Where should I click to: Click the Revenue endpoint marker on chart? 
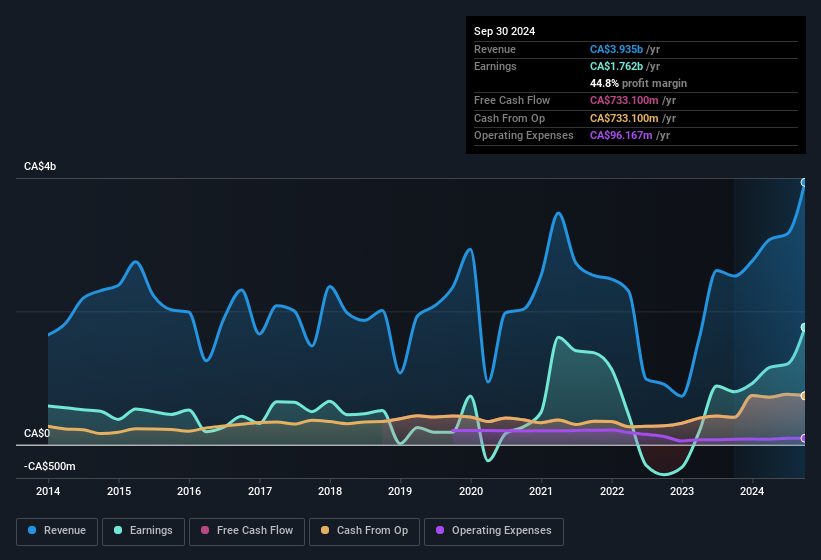click(804, 183)
